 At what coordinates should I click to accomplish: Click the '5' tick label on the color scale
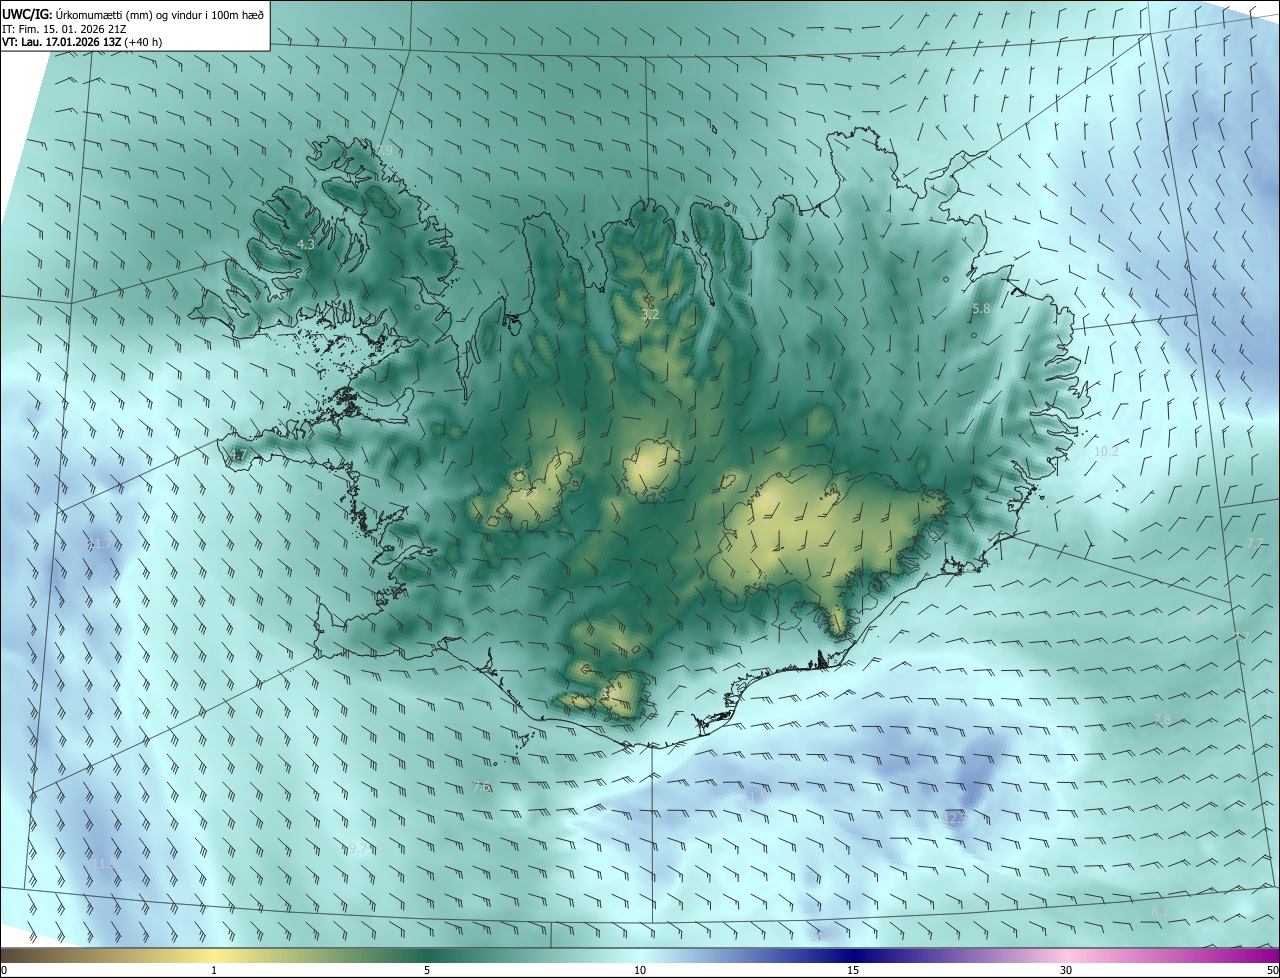point(427,970)
